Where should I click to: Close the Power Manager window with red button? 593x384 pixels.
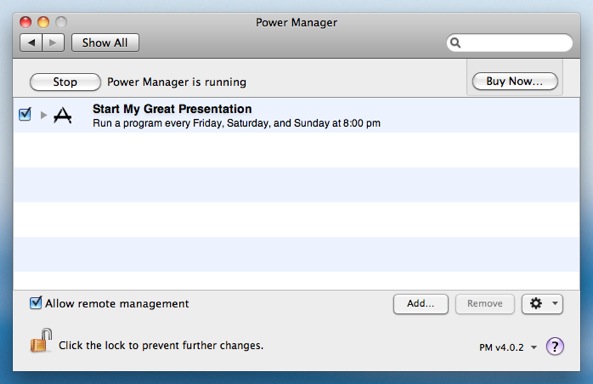point(25,22)
